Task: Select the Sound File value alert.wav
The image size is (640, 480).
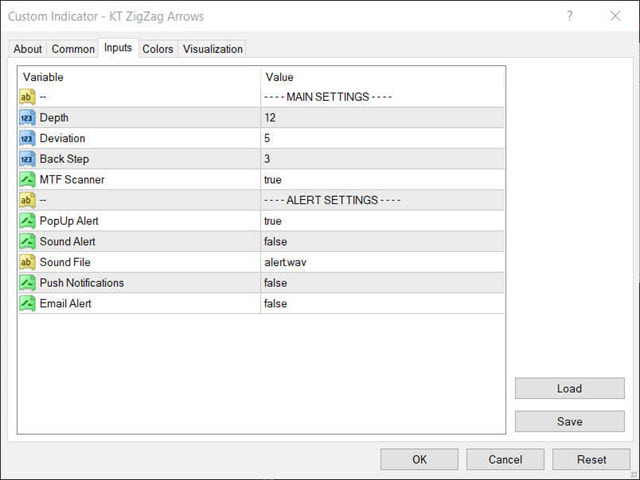Action: 285,262
